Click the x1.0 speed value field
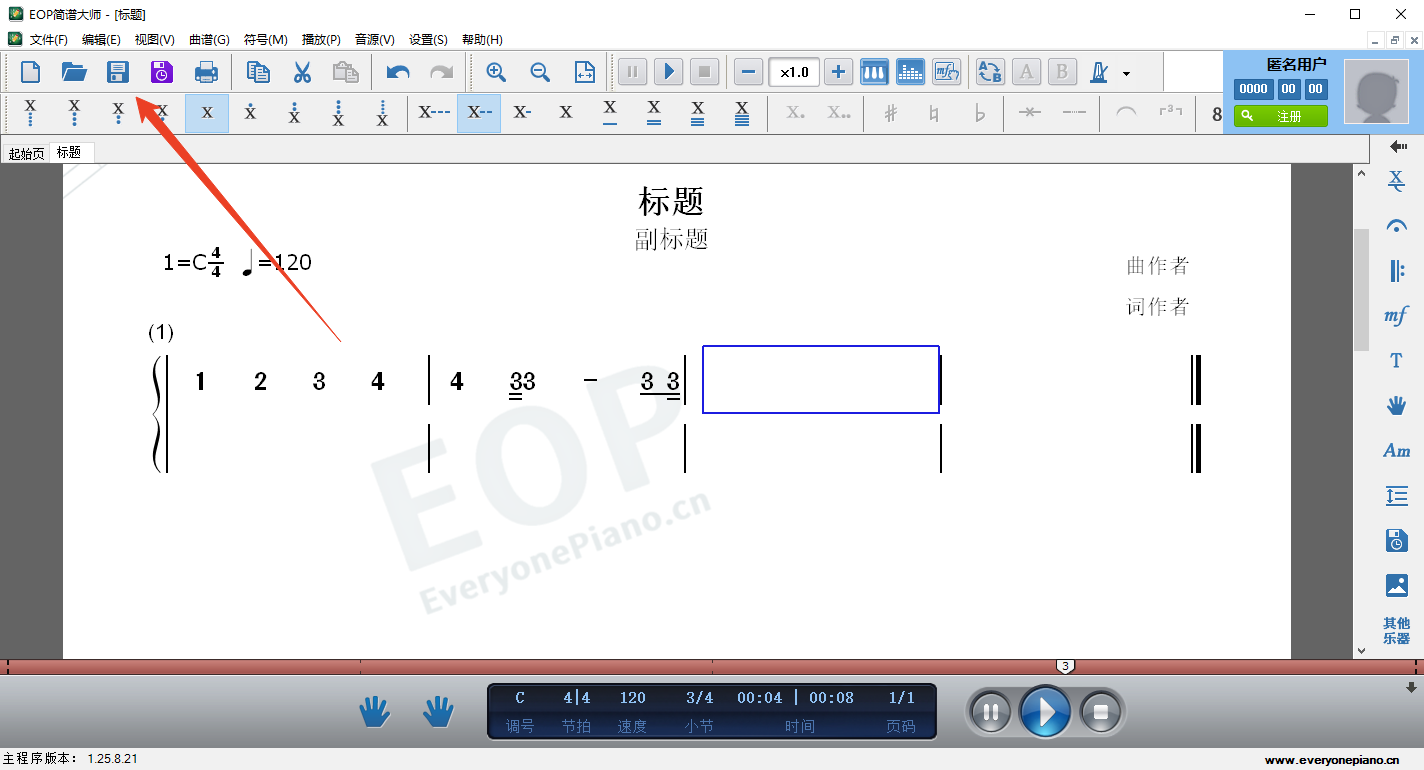Screen dimensions: 1424x770 pyautogui.click(x=794, y=72)
